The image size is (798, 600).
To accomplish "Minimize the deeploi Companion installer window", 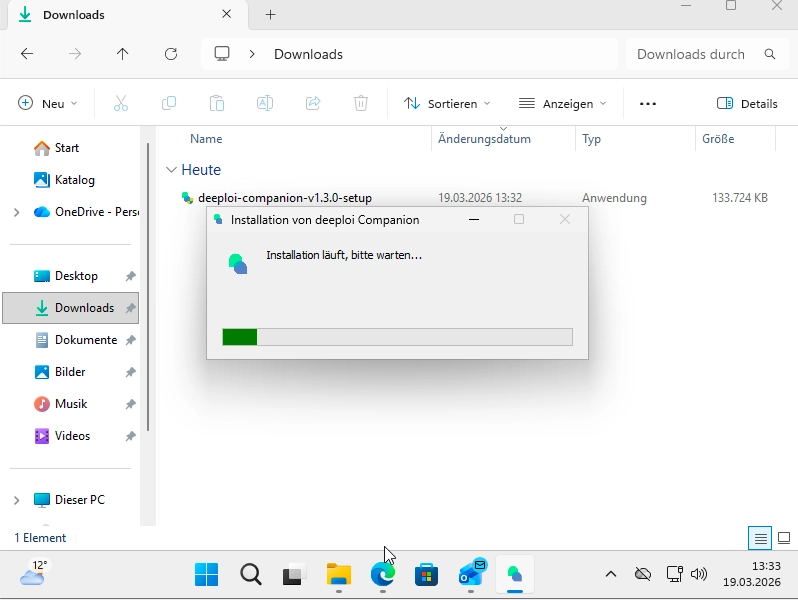I will pyautogui.click(x=474, y=220).
